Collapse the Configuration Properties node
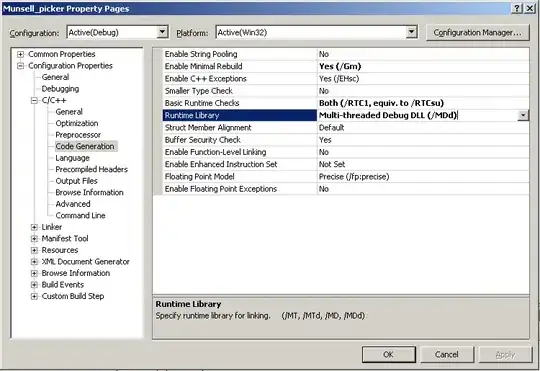 click(21, 66)
